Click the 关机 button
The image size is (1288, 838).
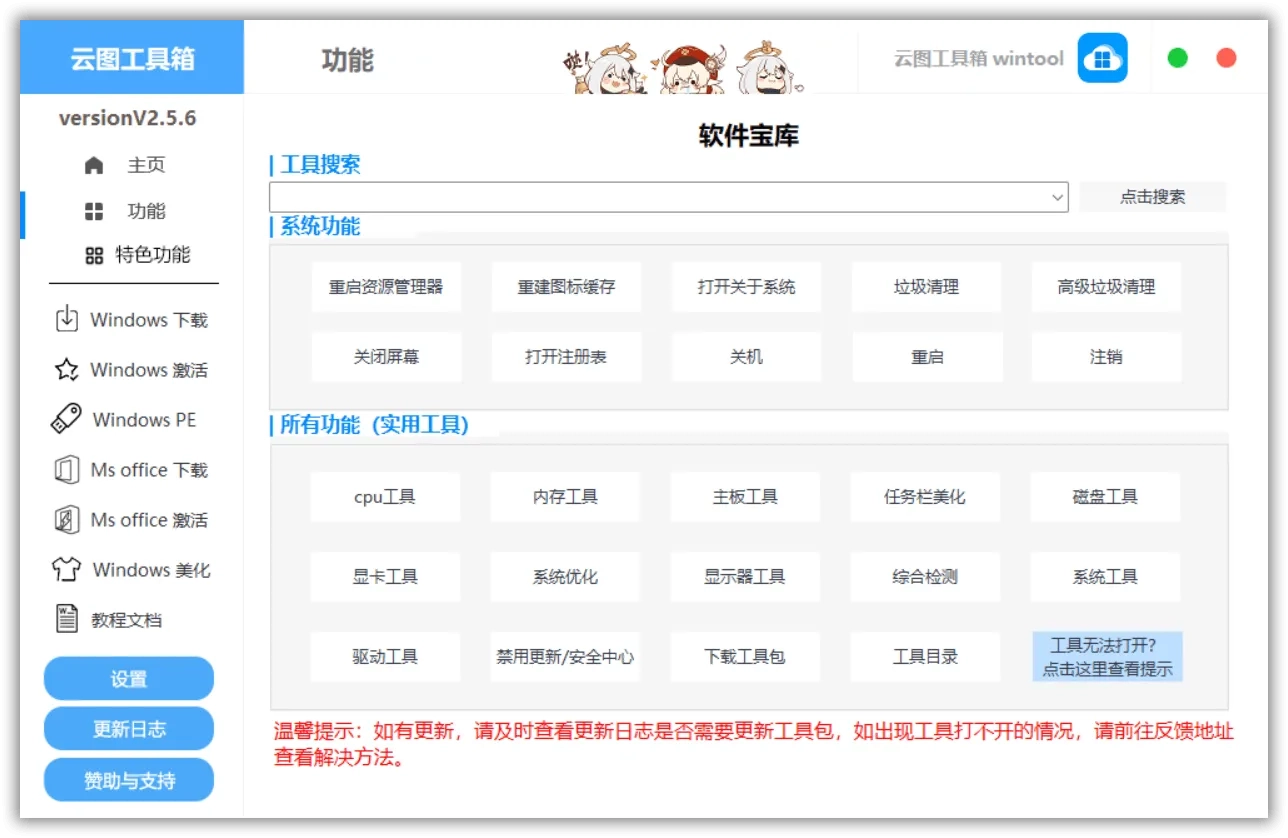(x=746, y=357)
